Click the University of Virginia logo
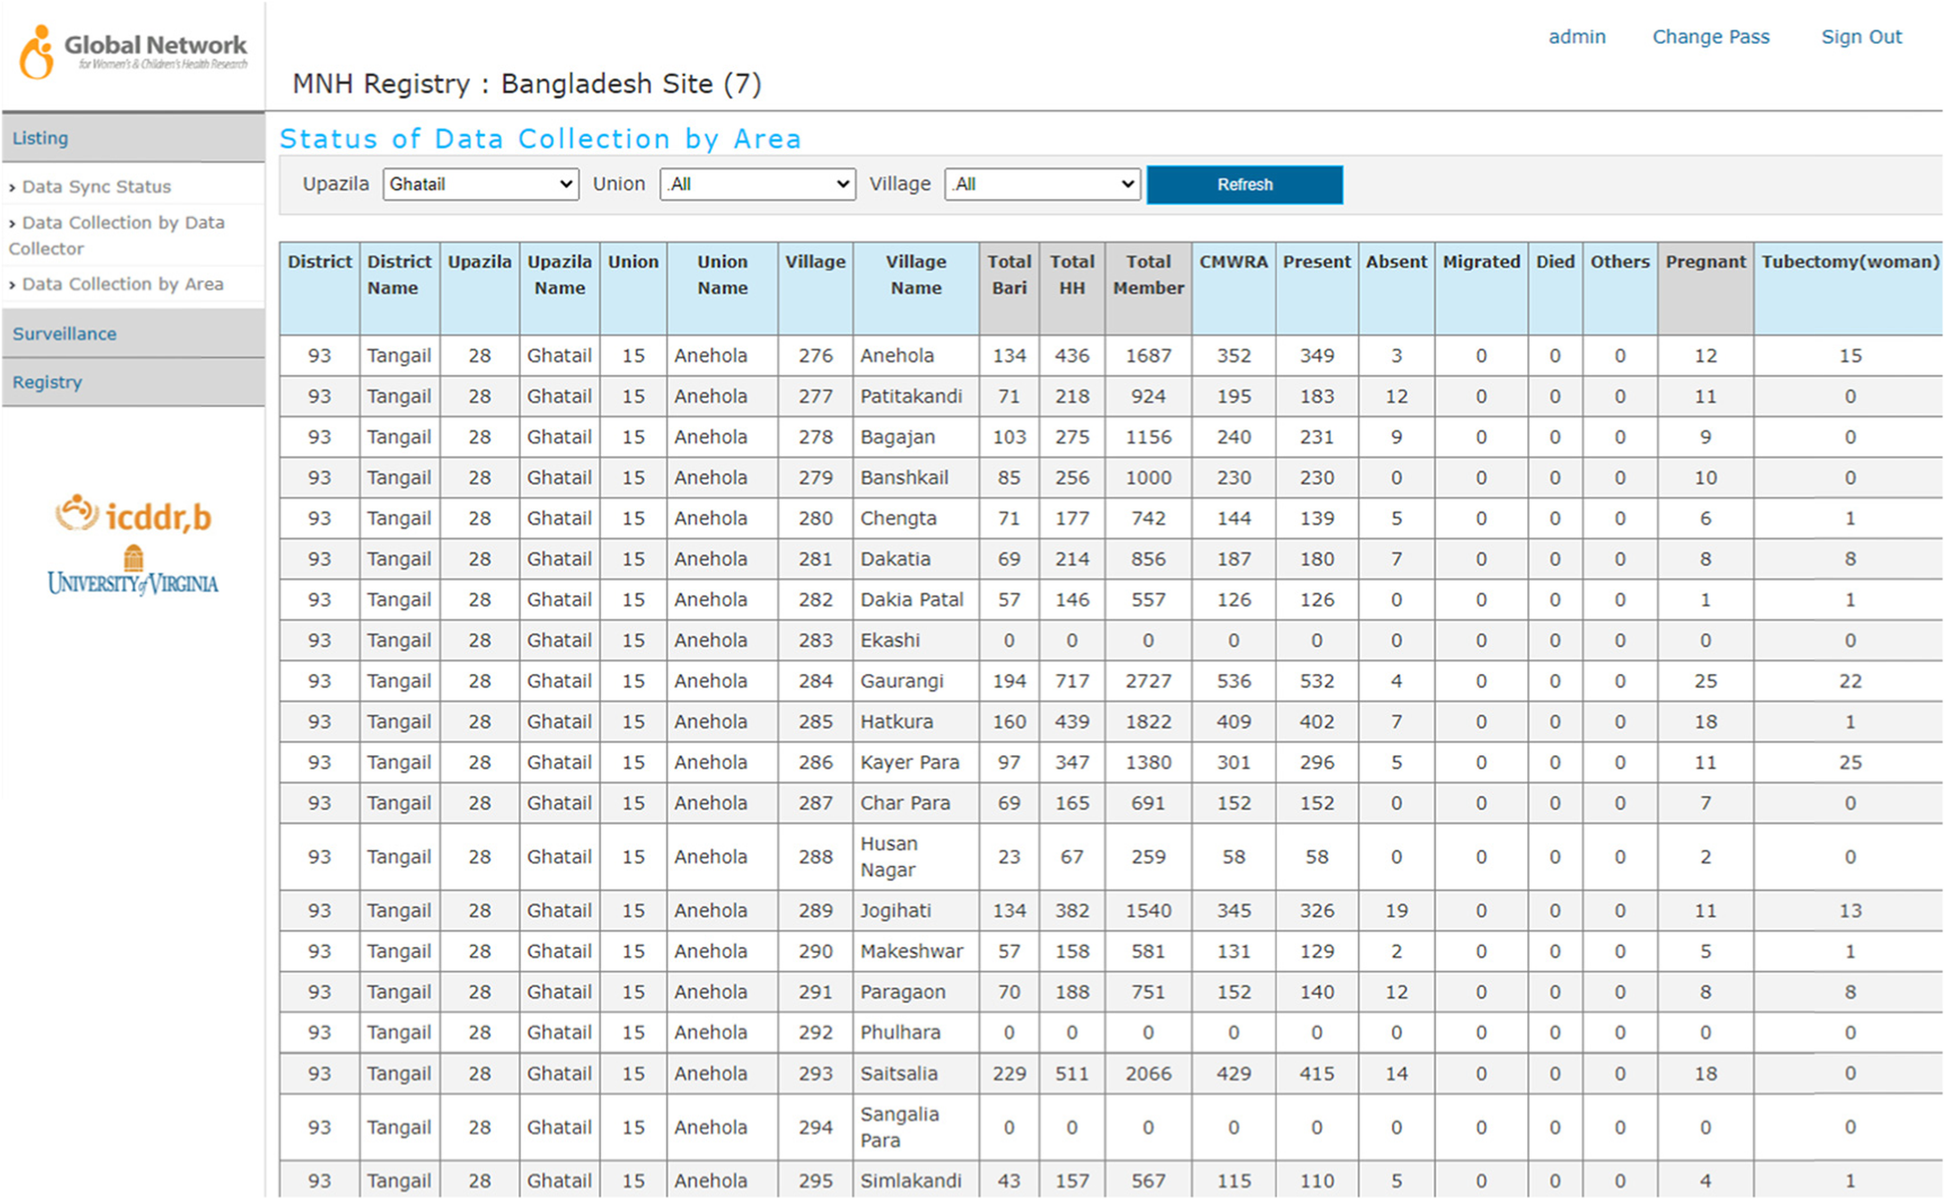 [x=133, y=571]
